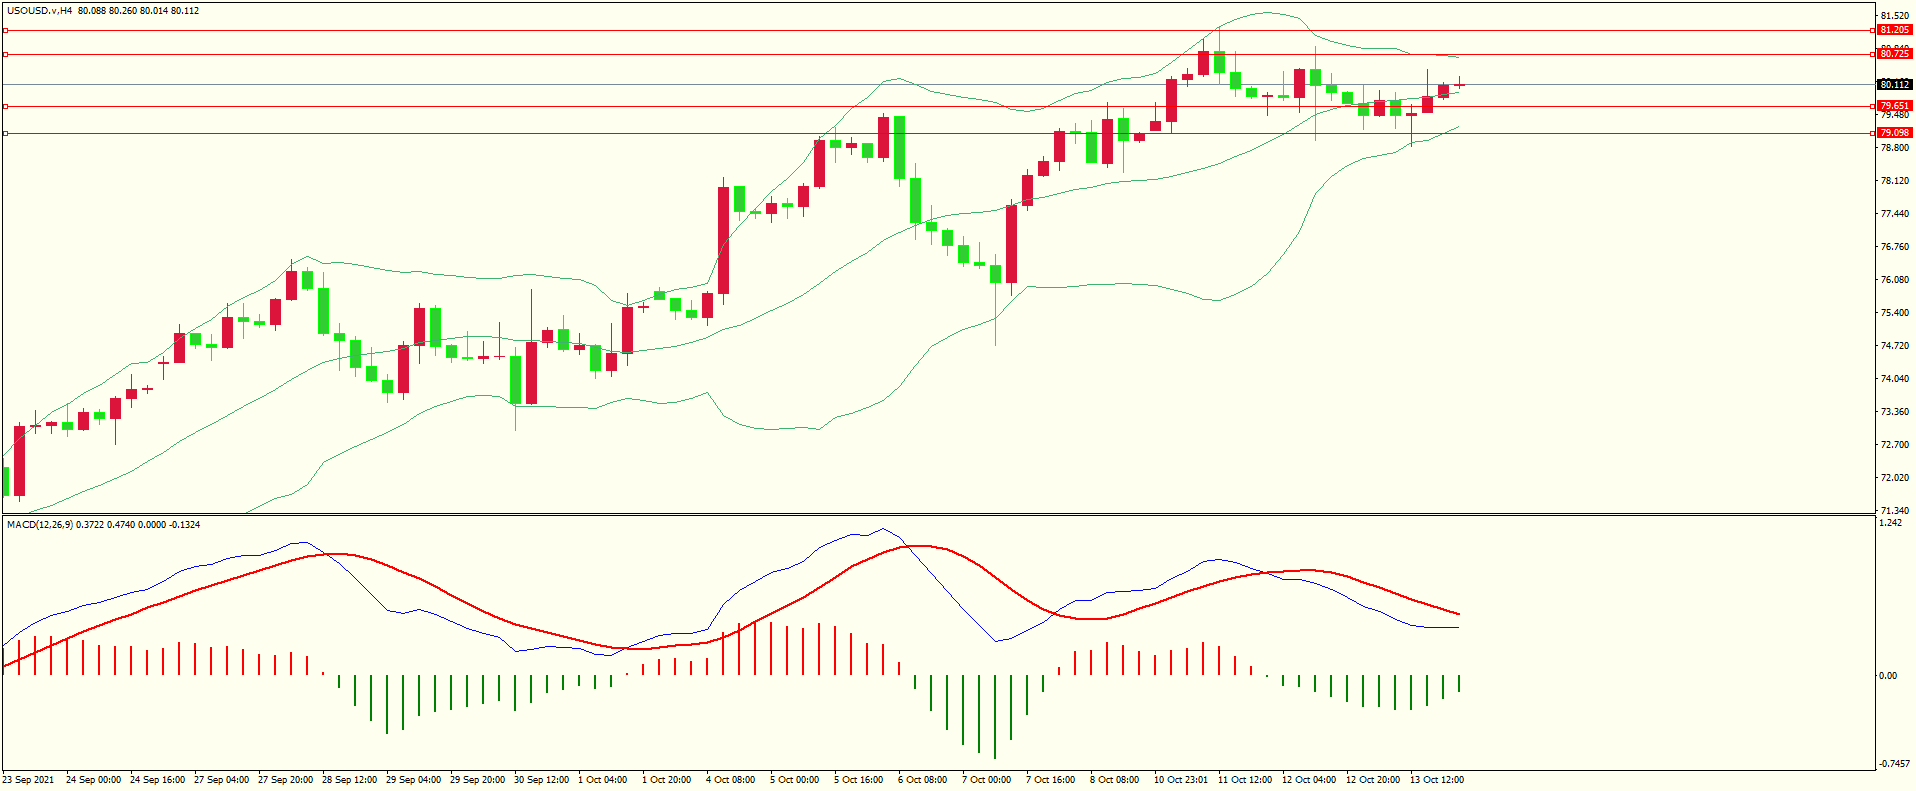Click the 76.080 value on price scale
Image resolution: width=1916 pixels, height=791 pixels.
[1894, 280]
